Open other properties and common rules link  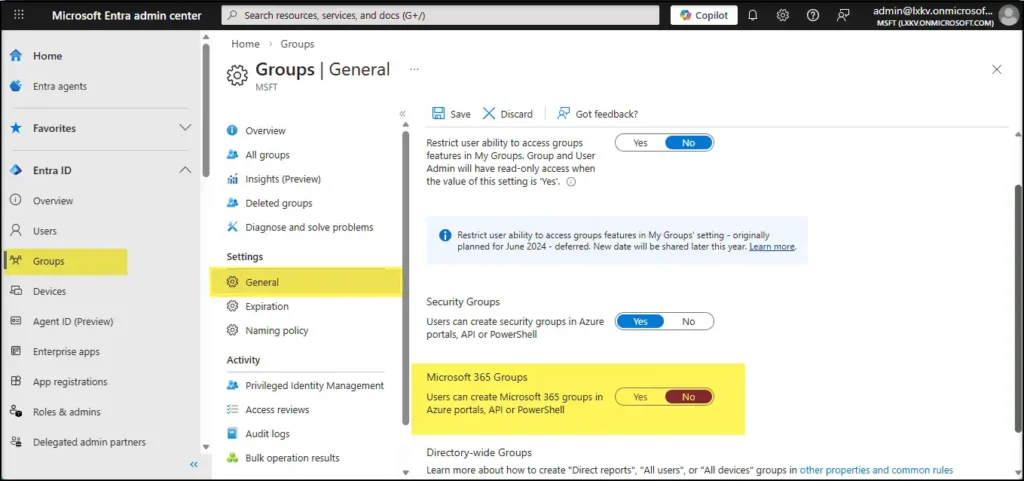pyautogui.click(x=876, y=469)
